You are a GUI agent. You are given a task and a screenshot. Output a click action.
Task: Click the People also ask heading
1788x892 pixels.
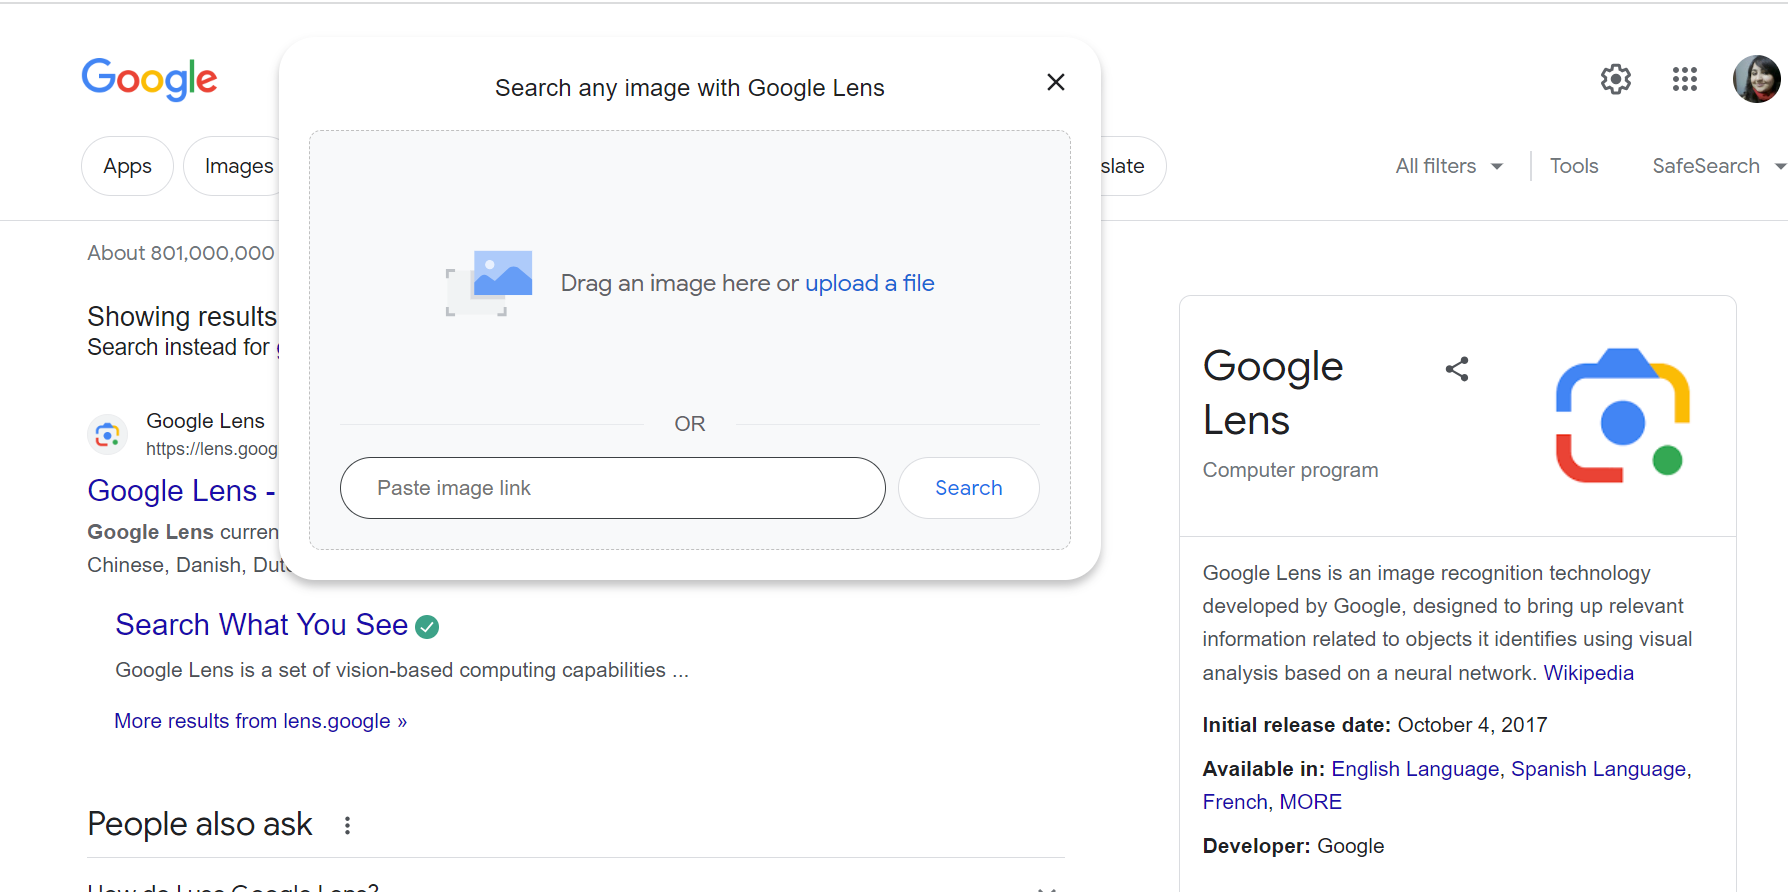(x=200, y=824)
